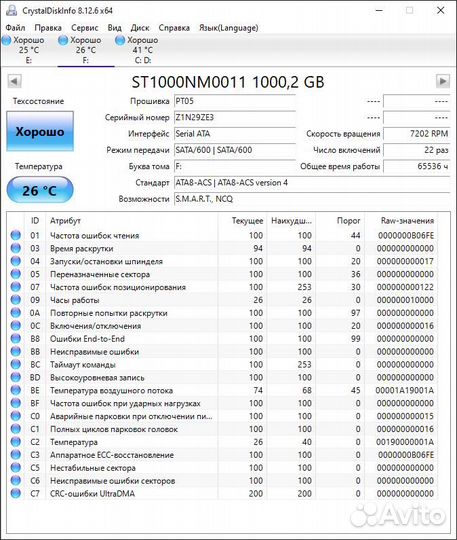Viewport: 457px width, 540px height.
Task: Open the Язык(Language) menu
Action: coord(229,28)
